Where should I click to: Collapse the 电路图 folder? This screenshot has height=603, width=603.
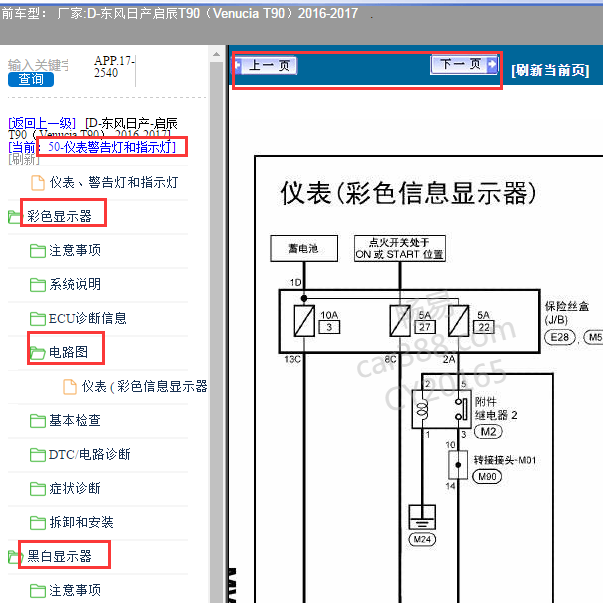(x=68, y=352)
